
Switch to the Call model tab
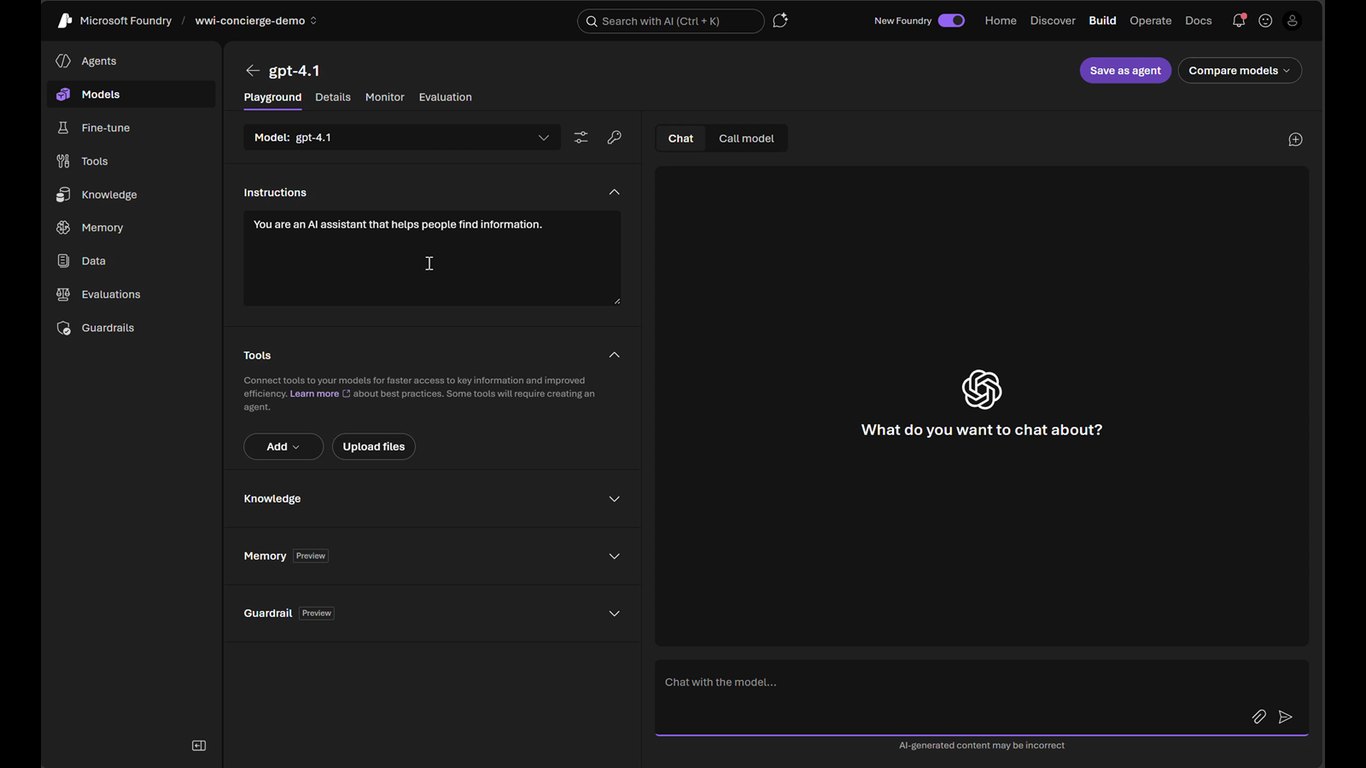coord(746,138)
